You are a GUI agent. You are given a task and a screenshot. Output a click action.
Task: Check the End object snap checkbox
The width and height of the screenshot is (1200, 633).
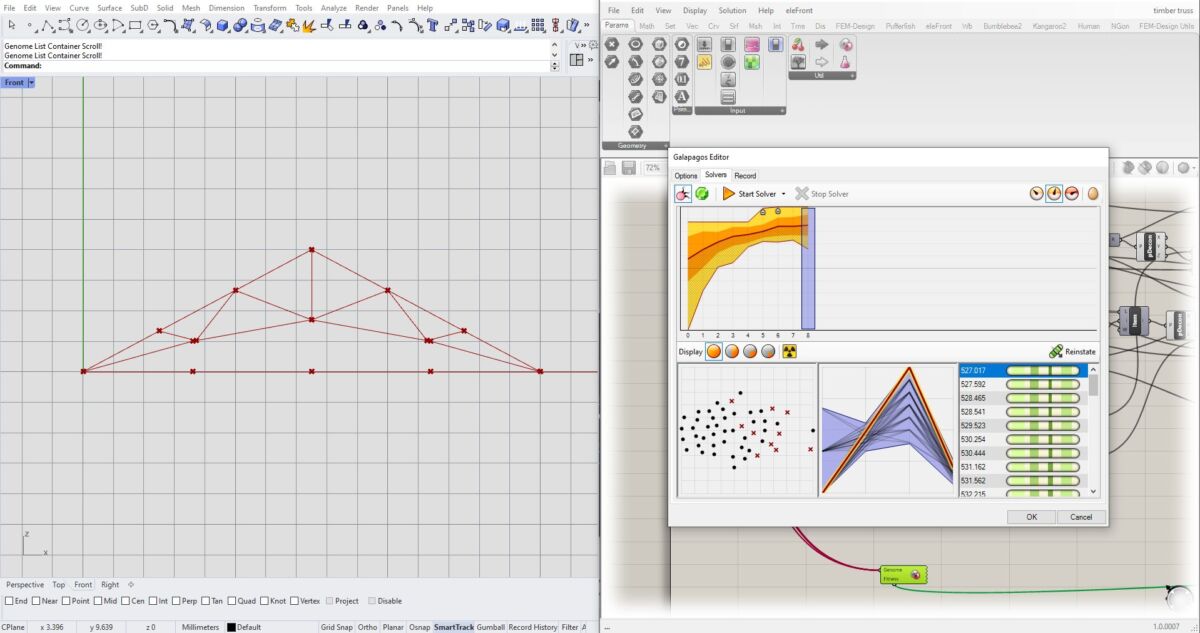pos(7,601)
